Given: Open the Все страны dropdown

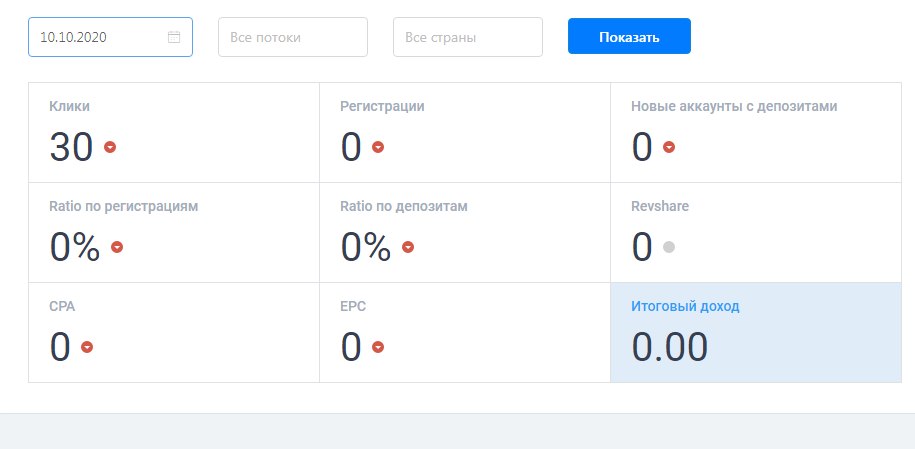Looking at the screenshot, I should pyautogui.click(x=468, y=37).
